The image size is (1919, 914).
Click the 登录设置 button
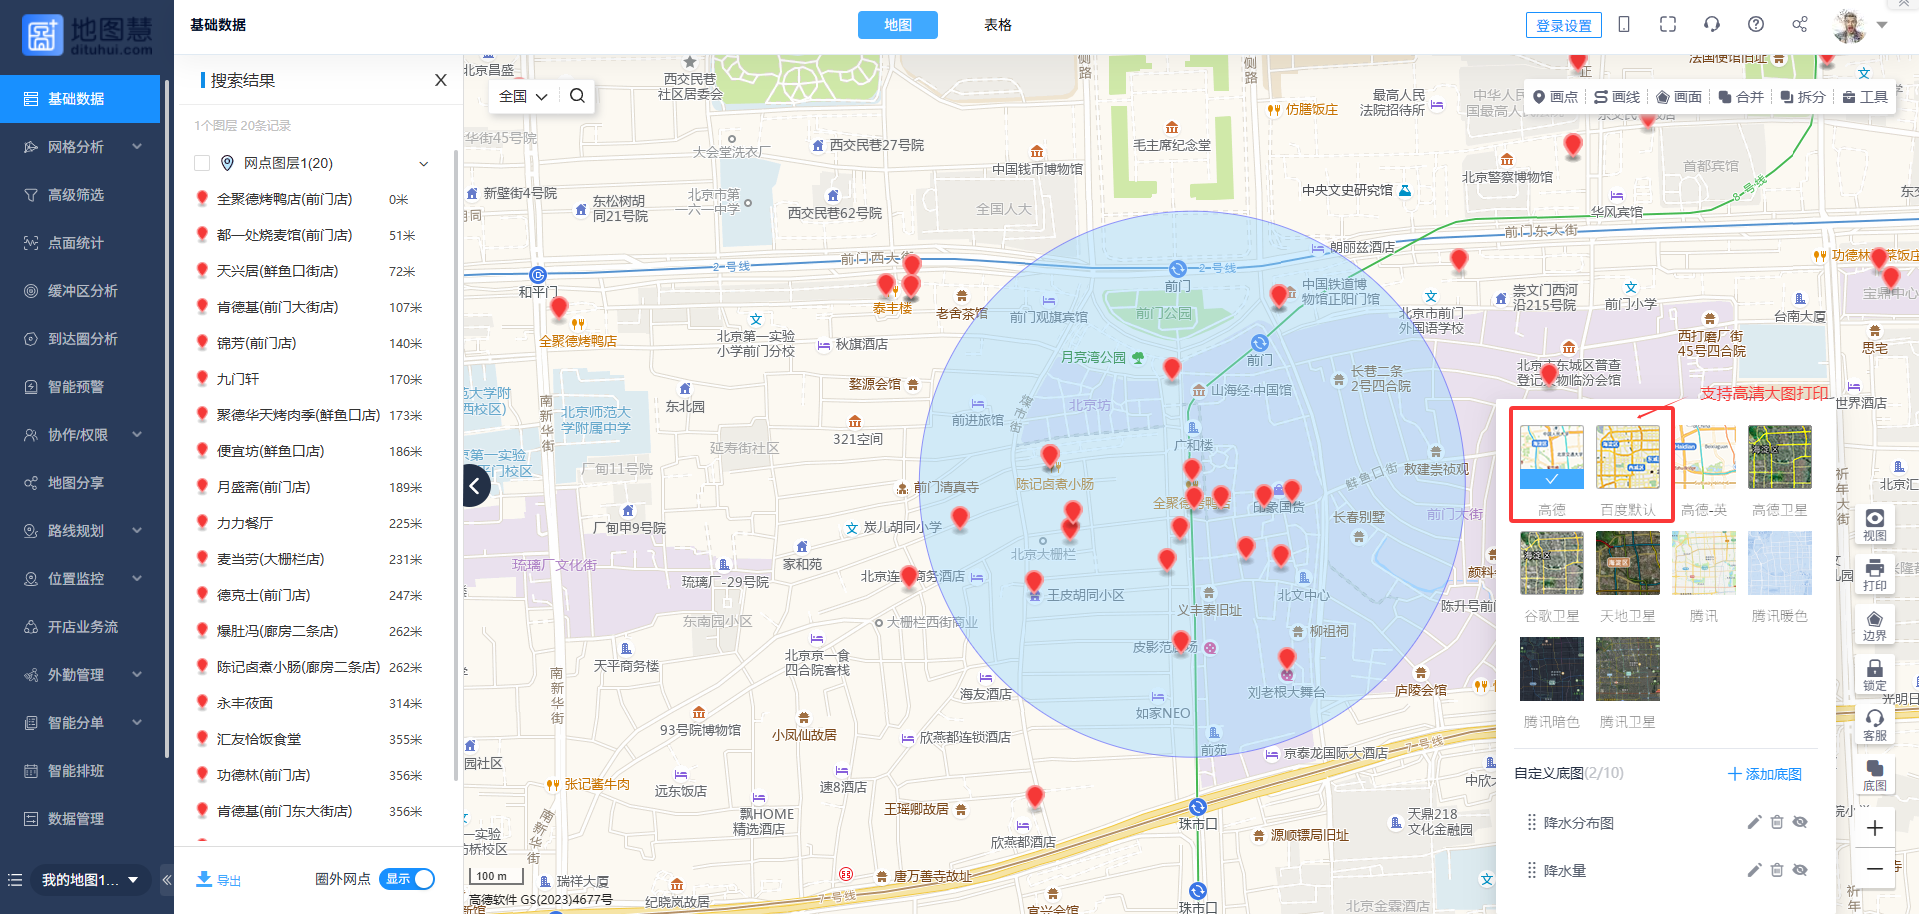tap(1563, 26)
